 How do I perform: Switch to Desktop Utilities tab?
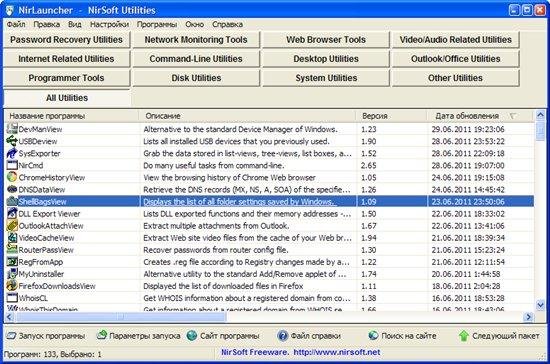click(x=326, y=59)
